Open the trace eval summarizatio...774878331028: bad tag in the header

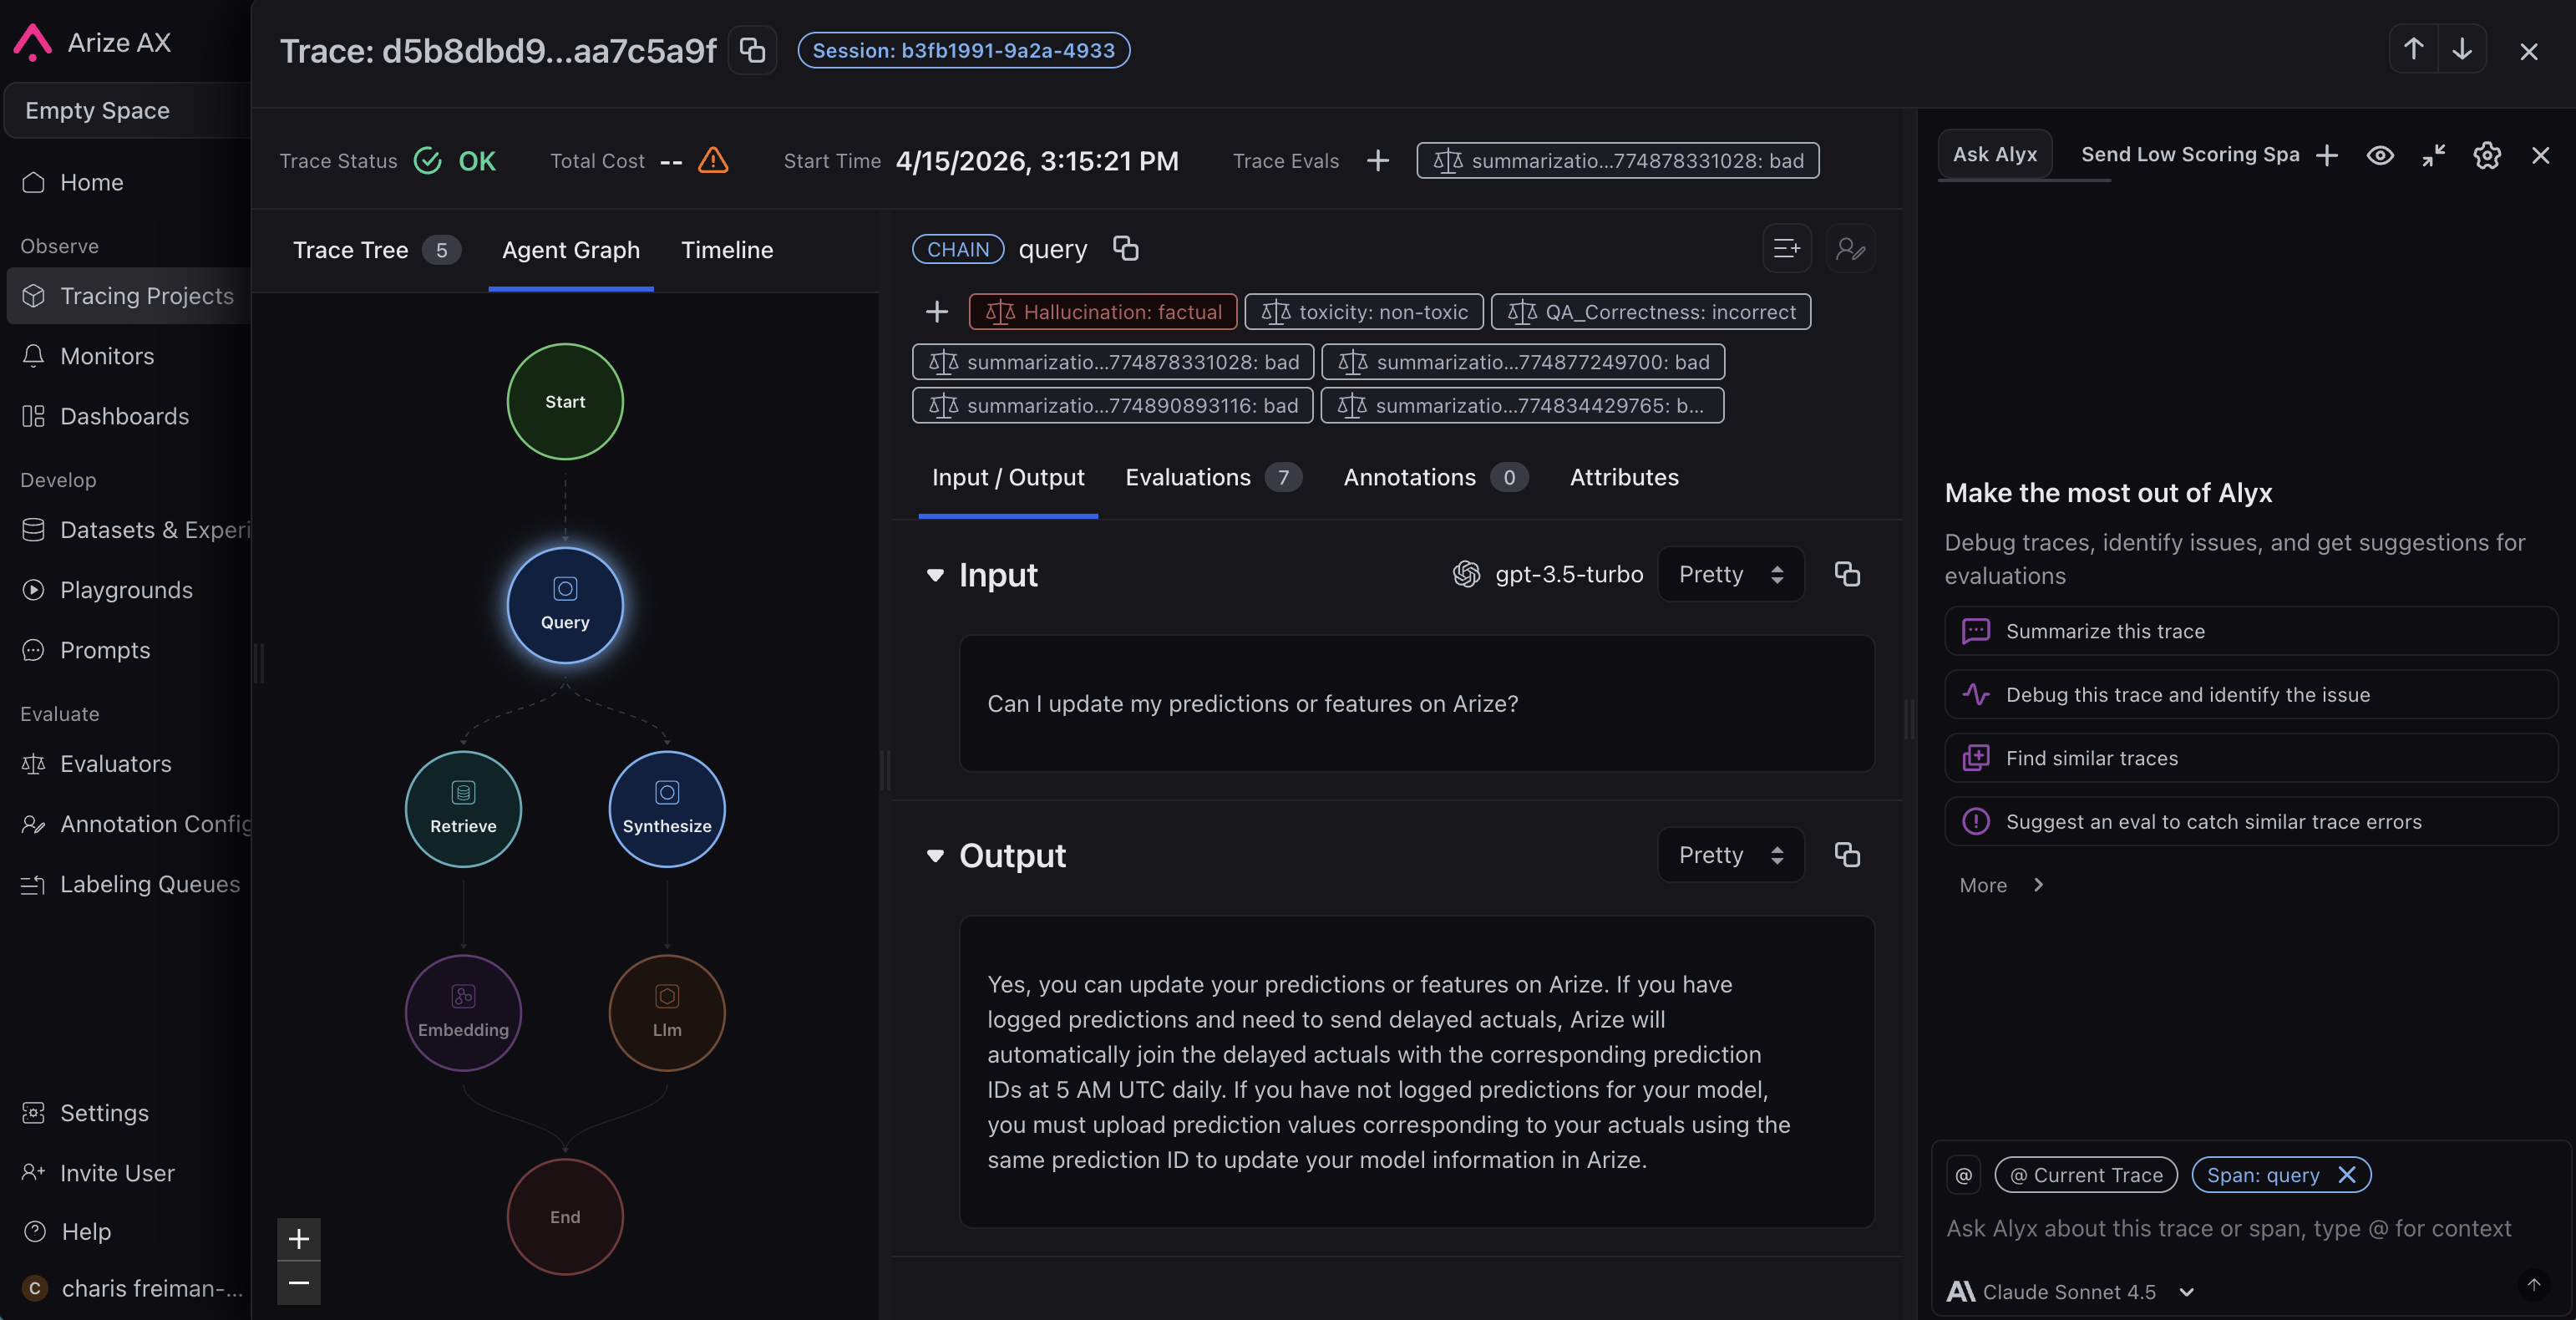tap(1617, 160)
